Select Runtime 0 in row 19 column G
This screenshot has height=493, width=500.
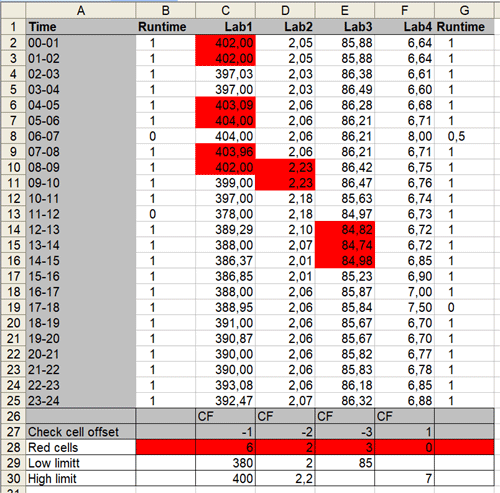[464, 307]
